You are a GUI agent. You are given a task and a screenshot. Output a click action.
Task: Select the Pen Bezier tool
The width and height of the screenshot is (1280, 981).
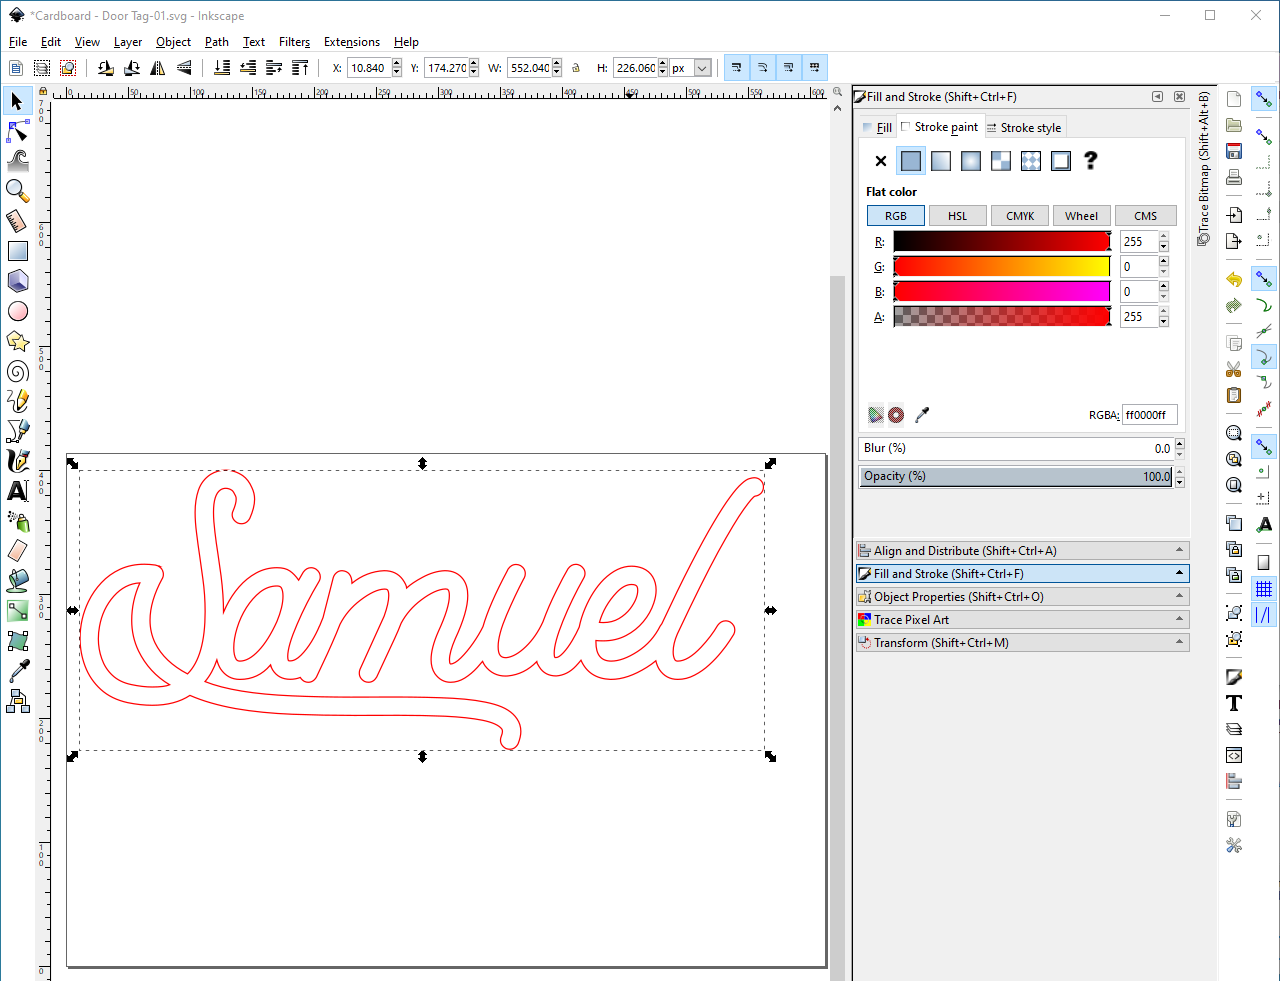click(18, 431)
